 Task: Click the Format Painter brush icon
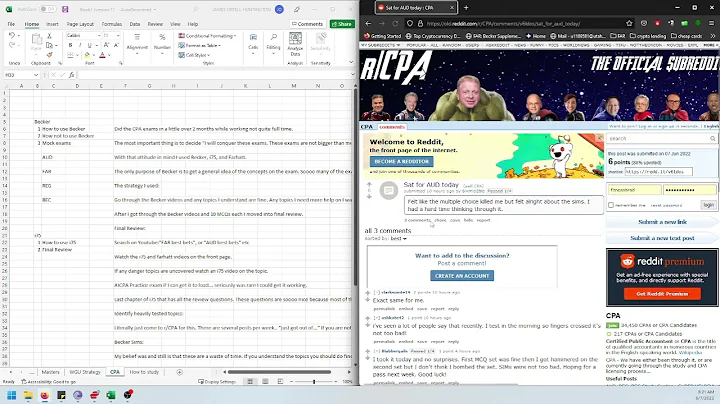tap(49, 55)
